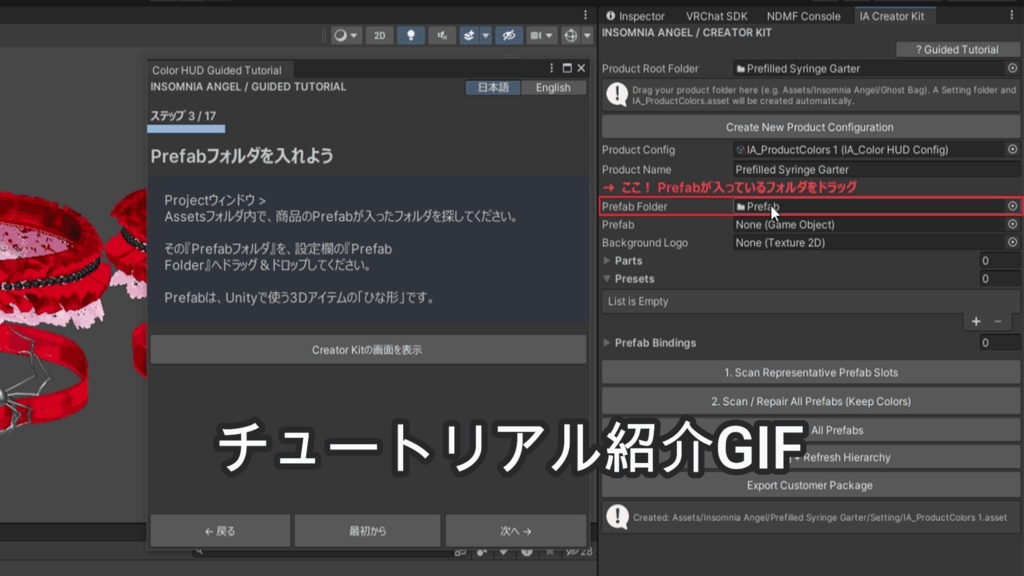Open the effects dropdown arrow
The width and height of the screenshot is (1024, 576).
[485, 35]
